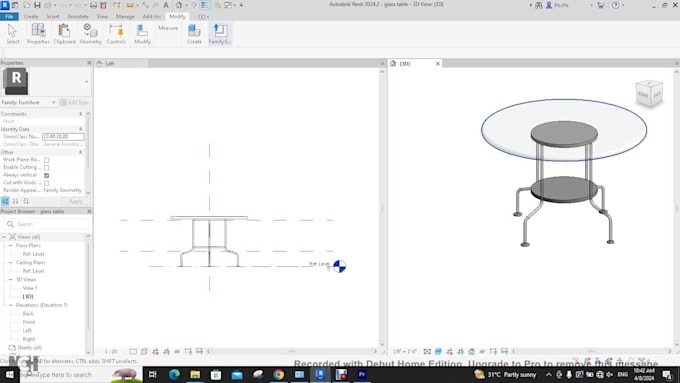Collapse the Elevations (Elevation 1) node
This screenshot has height=383, width=680.
11,305
